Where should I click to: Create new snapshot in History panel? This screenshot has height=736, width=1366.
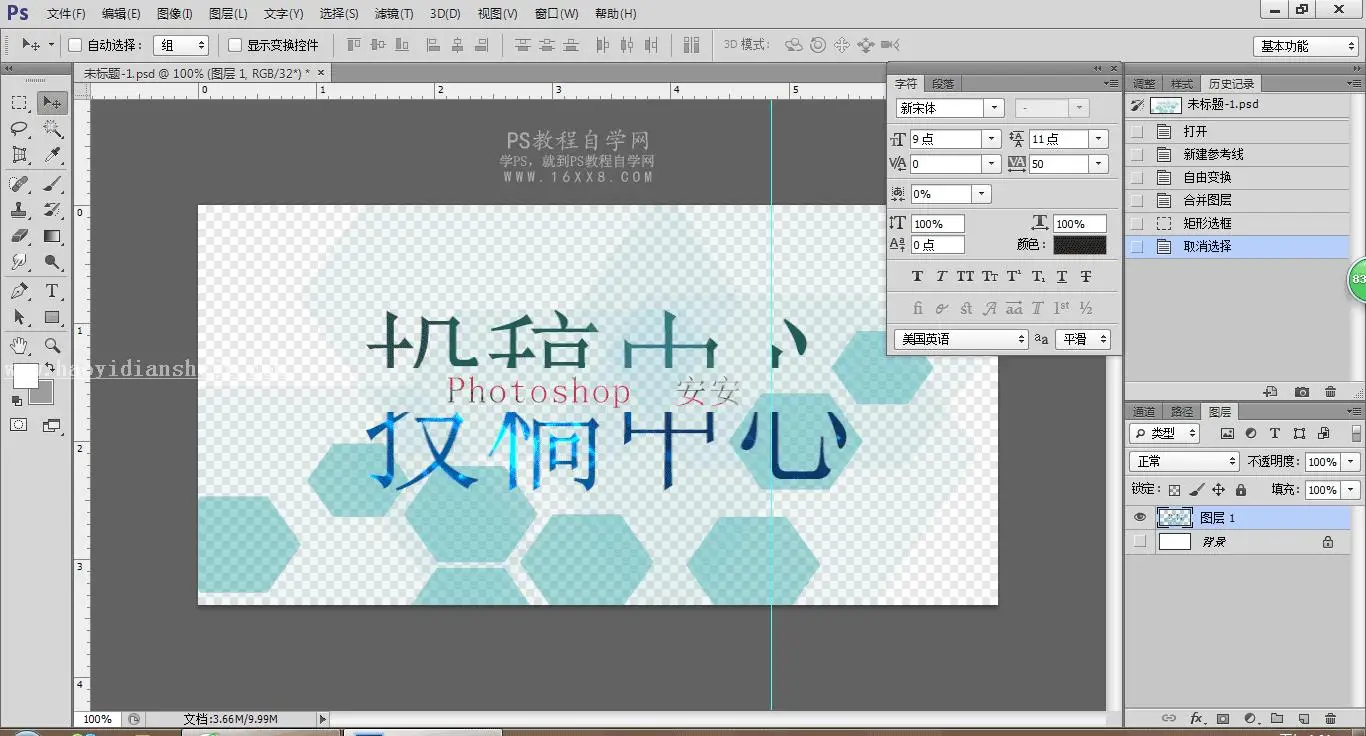click(1301, 392)
